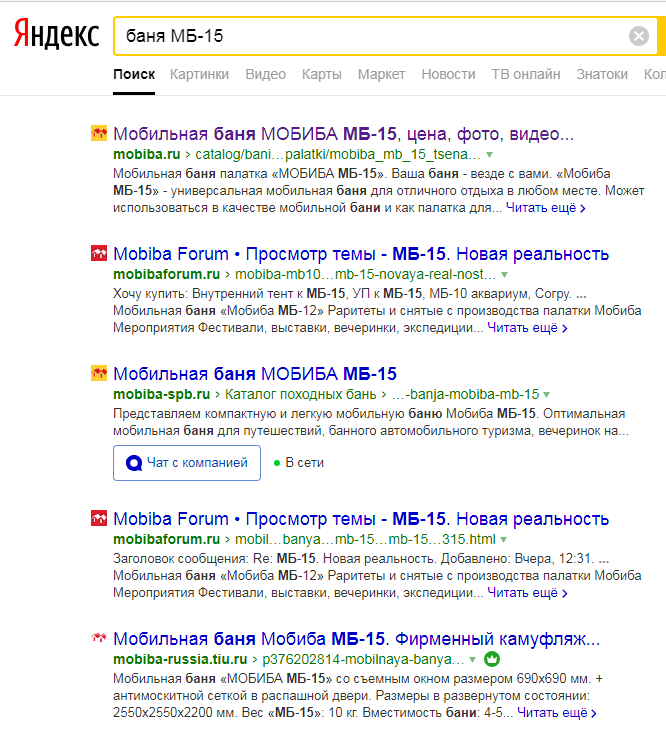Open Мобильная баня МОБИБА МБ-15, цена, фото link
Screen dimensions: 666x742
tap(343, 134)
